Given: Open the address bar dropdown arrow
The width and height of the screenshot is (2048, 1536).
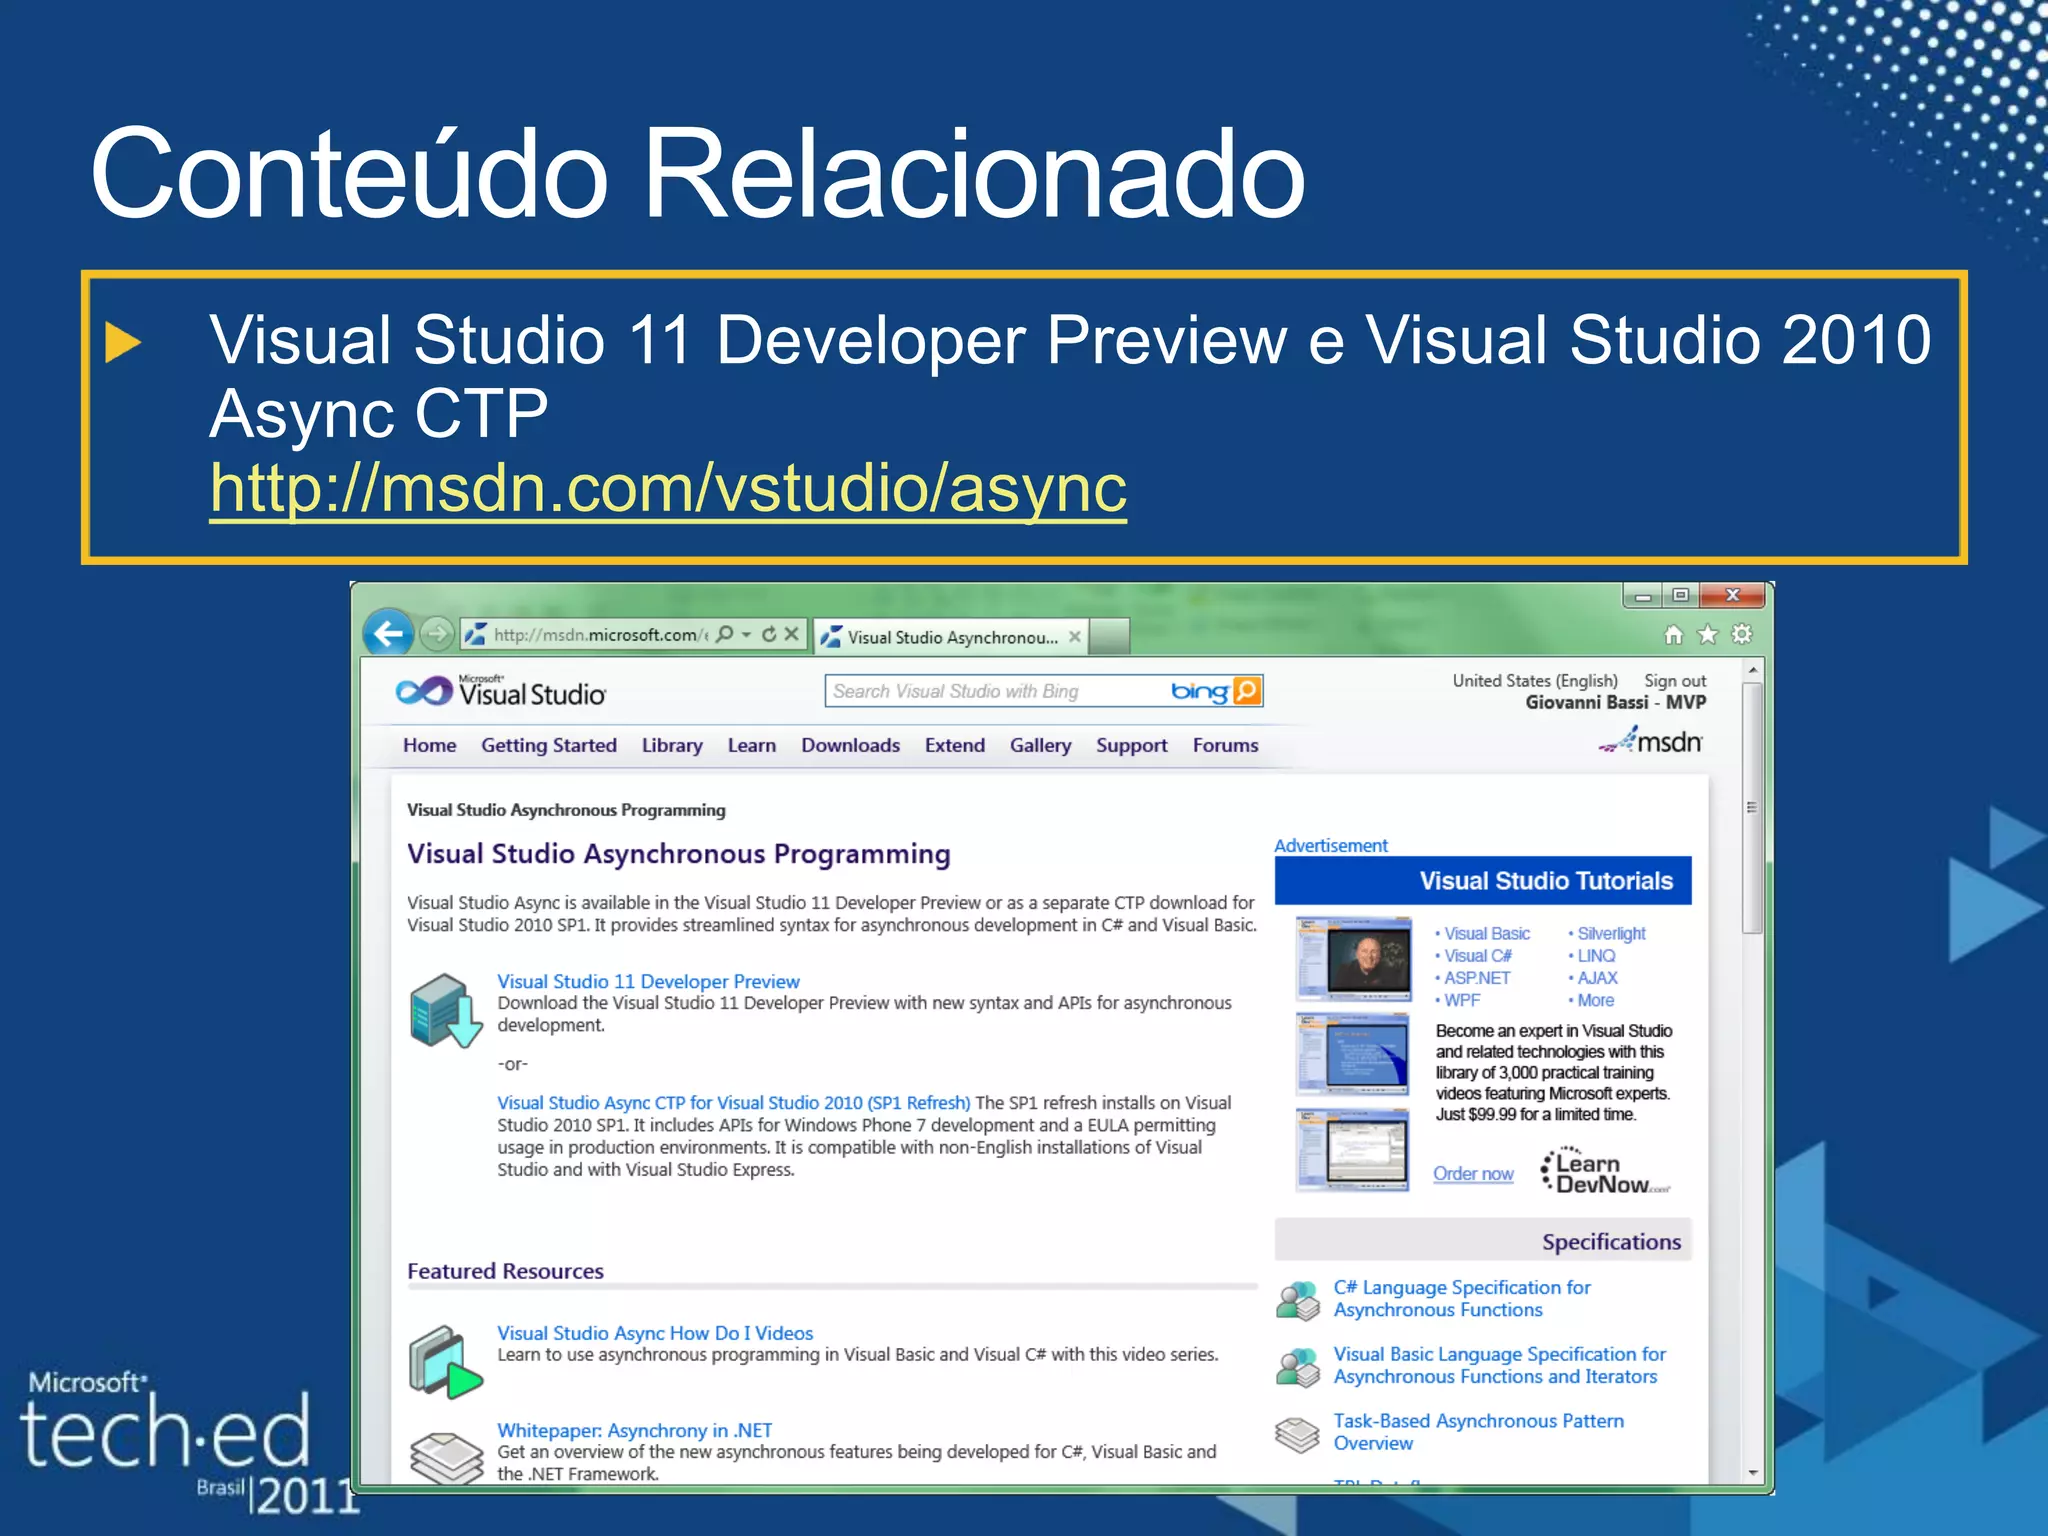Looking at the screenshot, I should (x=746, y=634).
